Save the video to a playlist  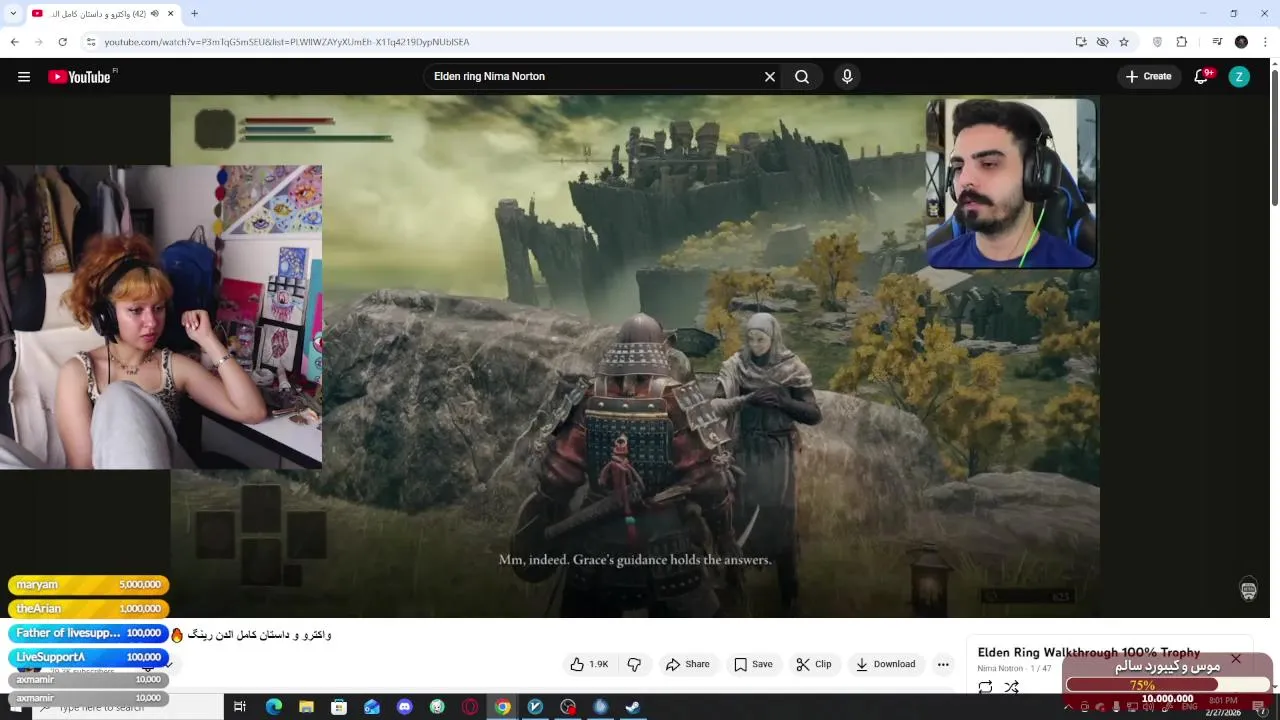point(753,664)
